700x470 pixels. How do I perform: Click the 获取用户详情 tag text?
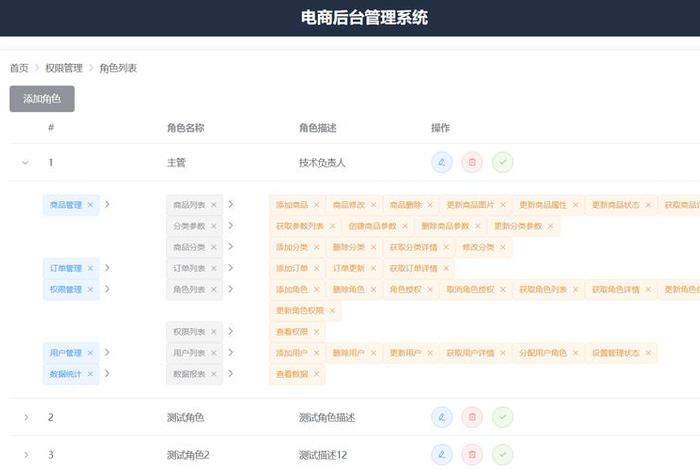[470, 353]
